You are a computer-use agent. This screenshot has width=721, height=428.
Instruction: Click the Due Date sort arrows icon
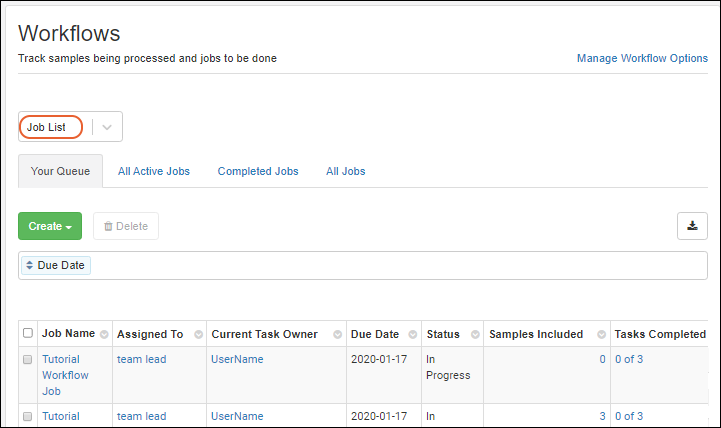pos(29,266)
